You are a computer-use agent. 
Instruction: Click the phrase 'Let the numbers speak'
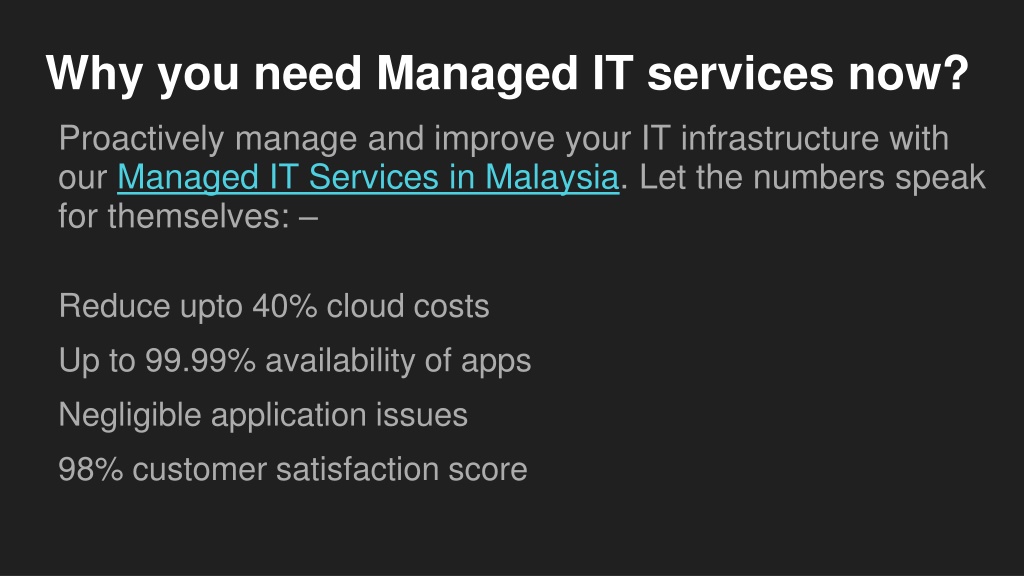click(812, 178)
